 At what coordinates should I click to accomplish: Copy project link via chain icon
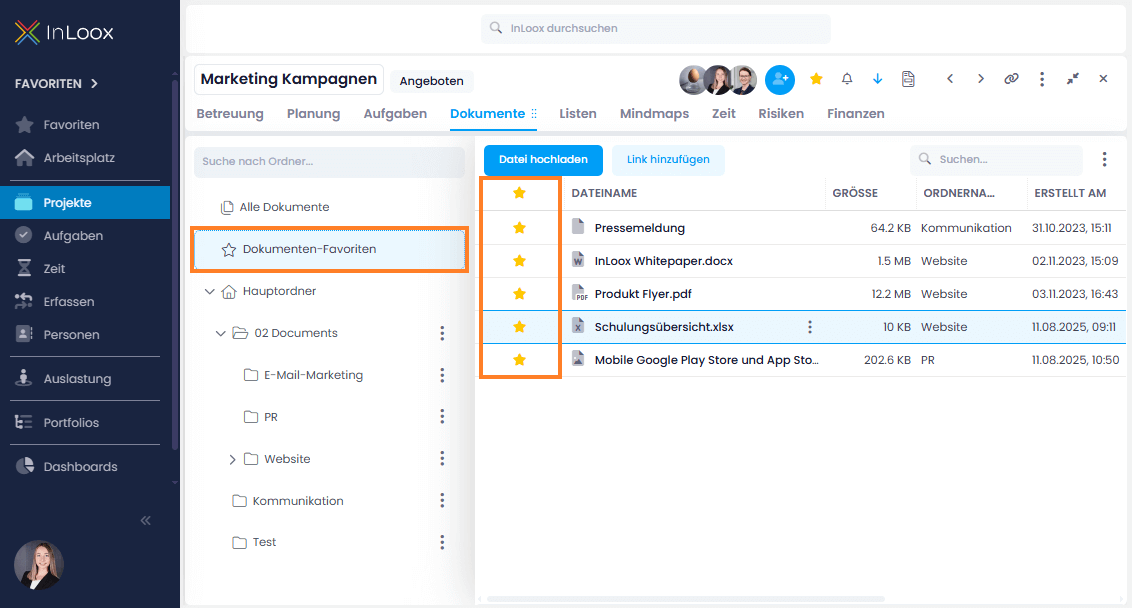coord(1011,79)
